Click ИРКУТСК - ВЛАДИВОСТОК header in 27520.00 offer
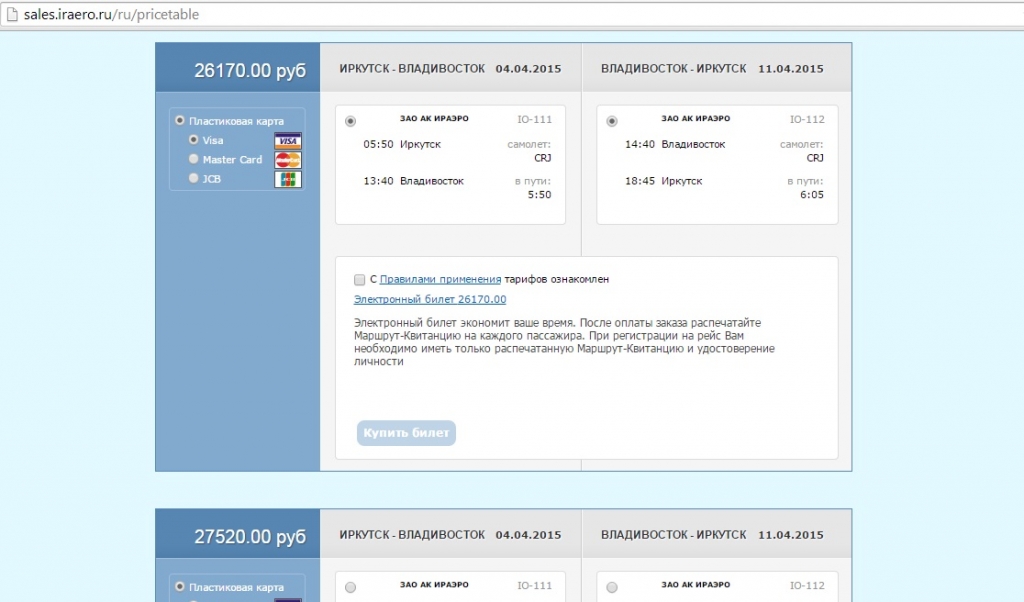 [x=450, y=535]
